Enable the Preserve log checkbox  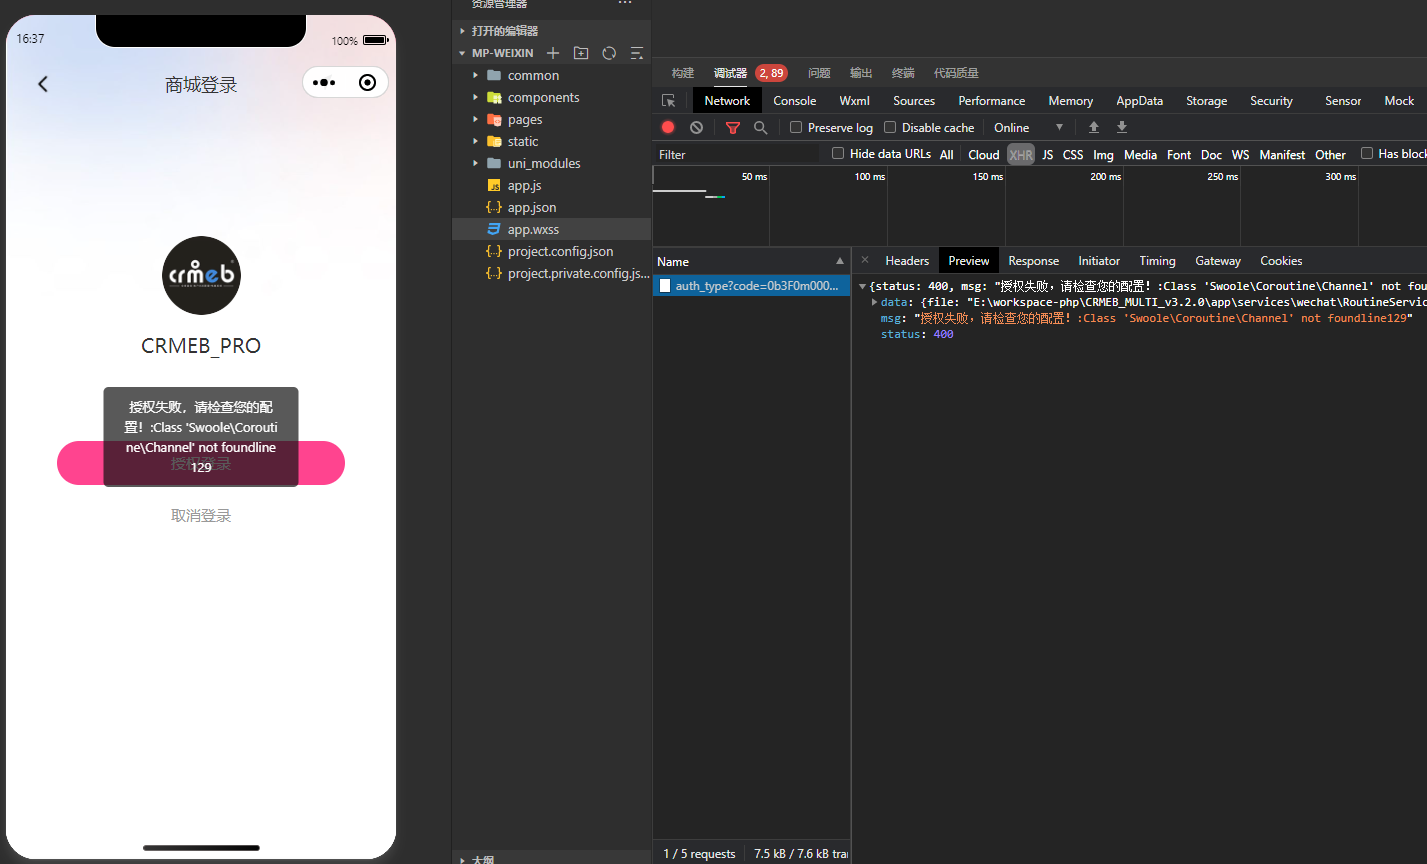coord(796,127)
